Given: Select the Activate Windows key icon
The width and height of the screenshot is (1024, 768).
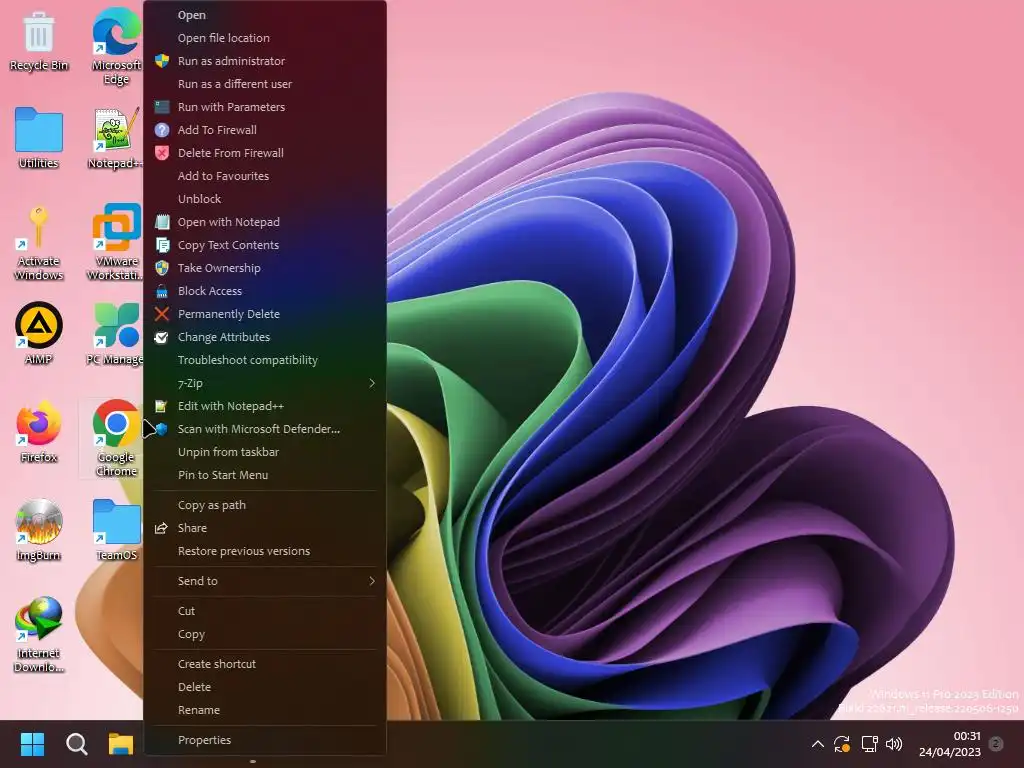Looking at the screenshot, I should coord(39,242).
